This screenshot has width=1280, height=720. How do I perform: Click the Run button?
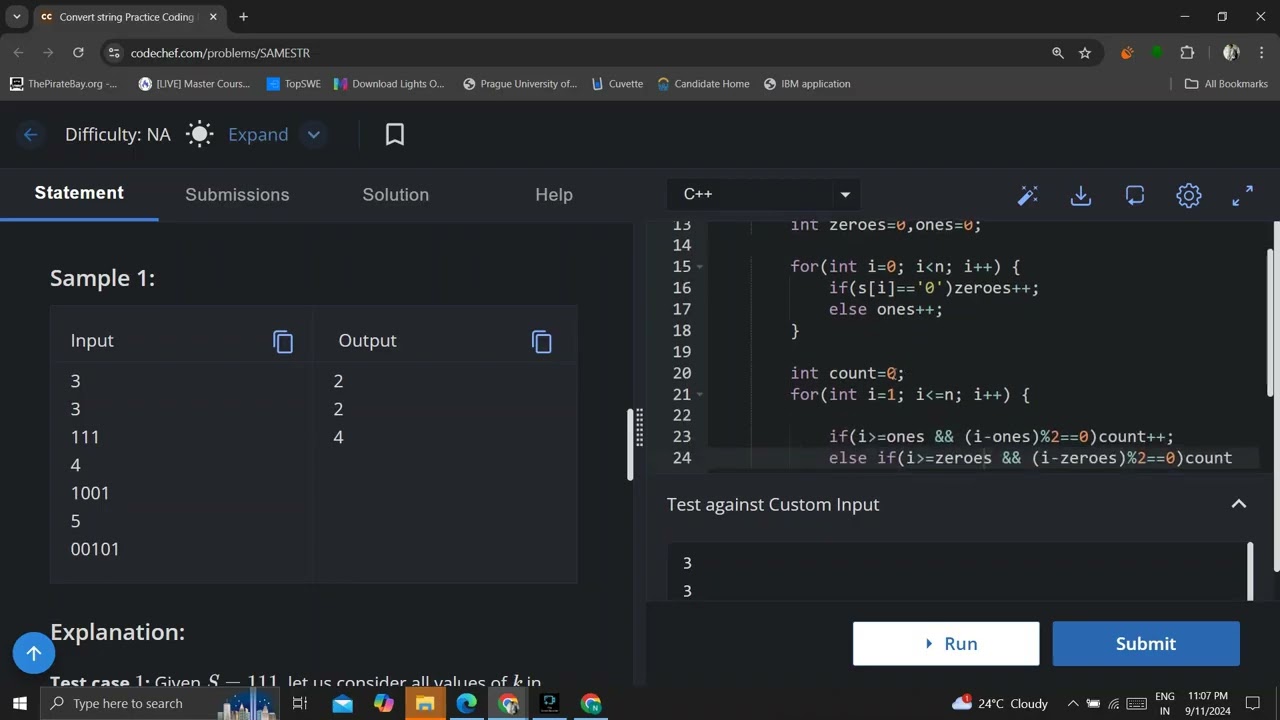(946, 644)
